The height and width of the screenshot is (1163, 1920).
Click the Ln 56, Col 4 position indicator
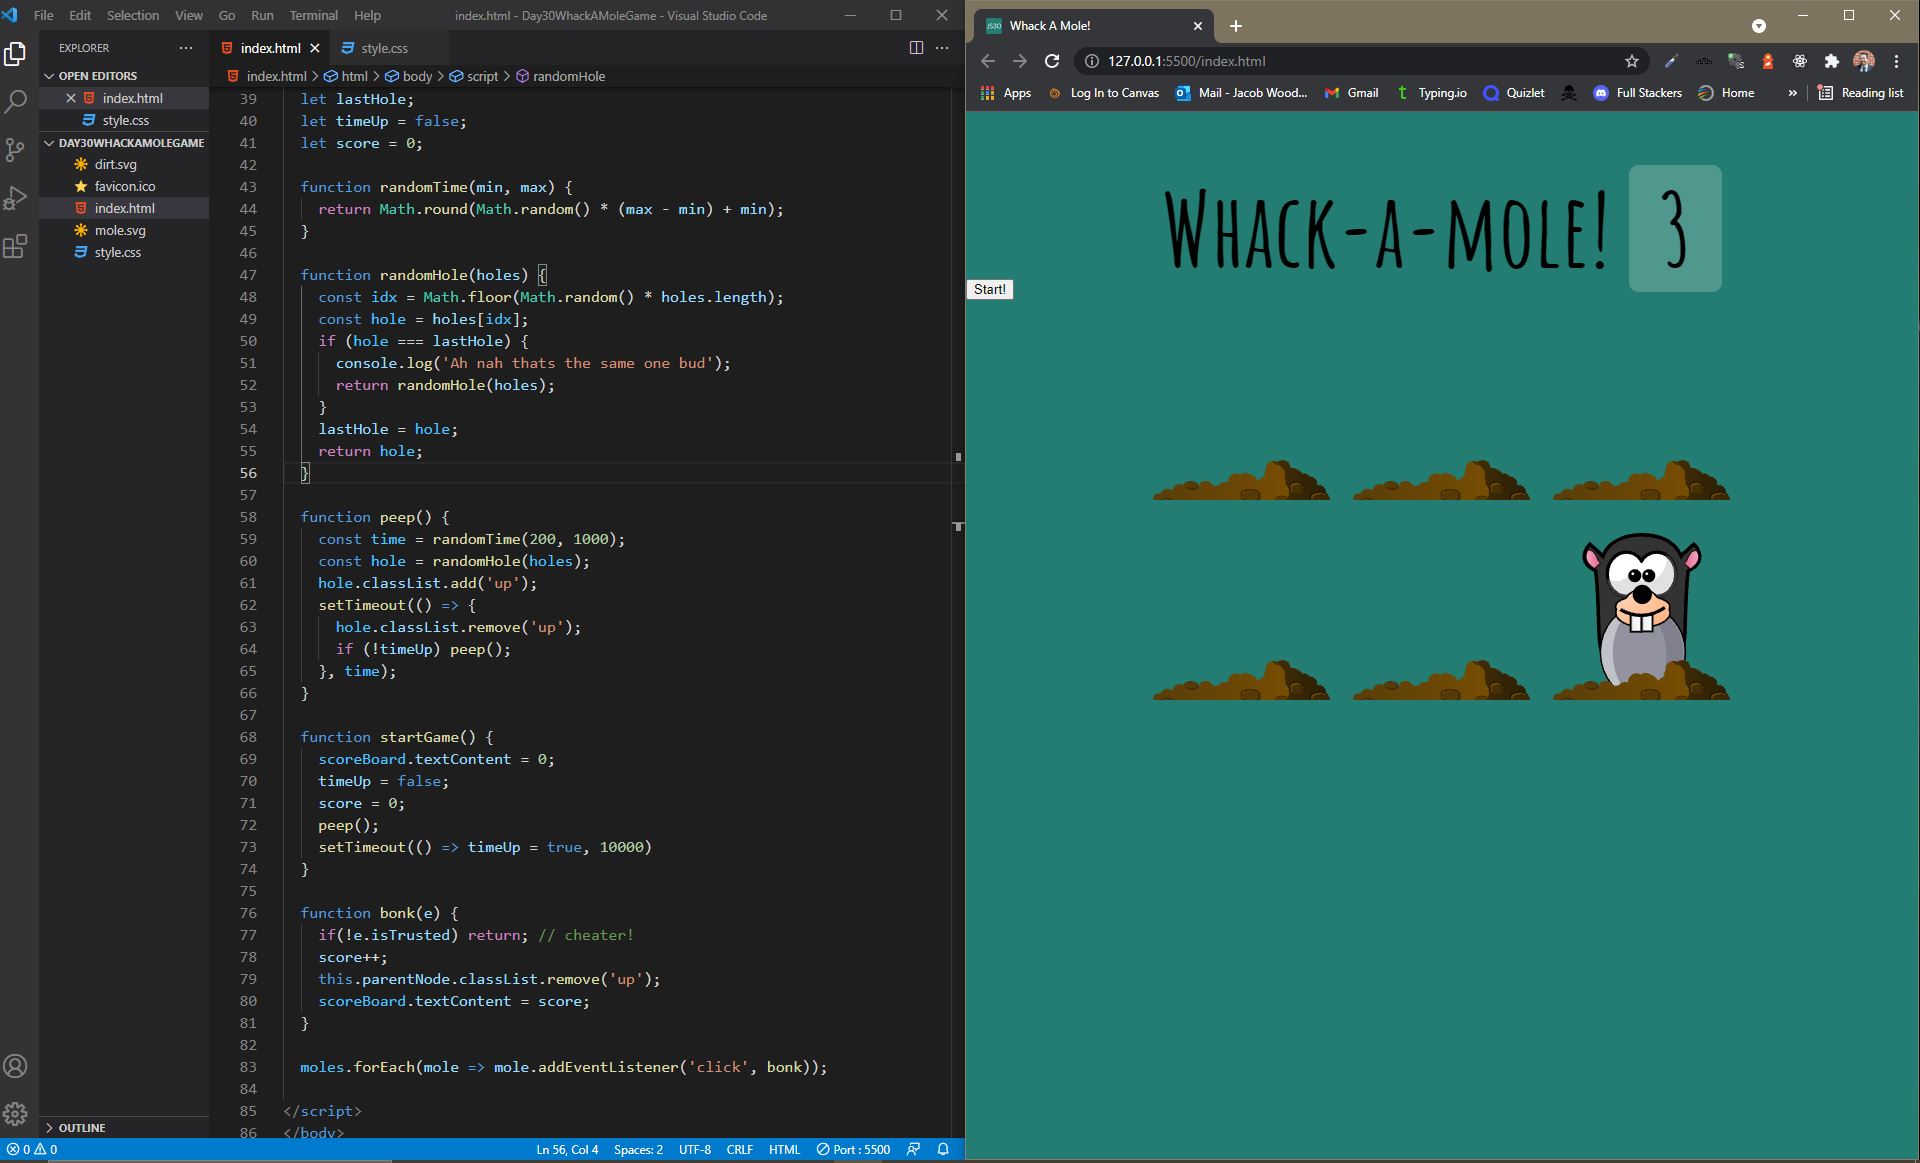pos(567,1150)
